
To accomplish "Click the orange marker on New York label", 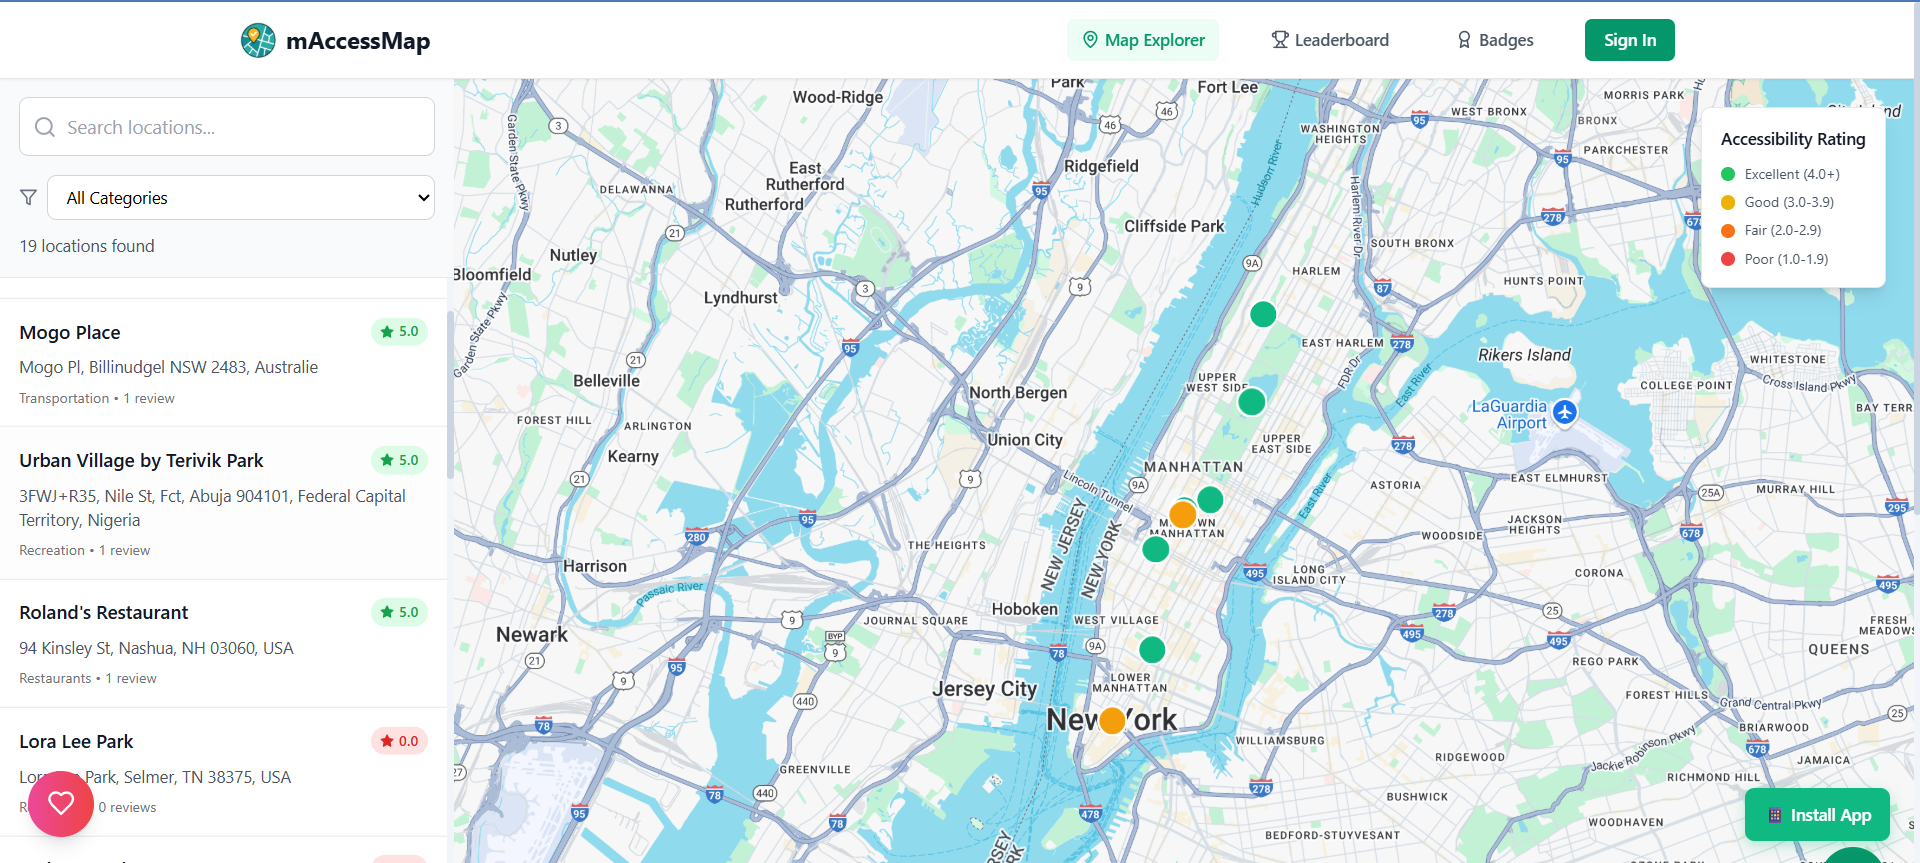I will click(1112, 720).
